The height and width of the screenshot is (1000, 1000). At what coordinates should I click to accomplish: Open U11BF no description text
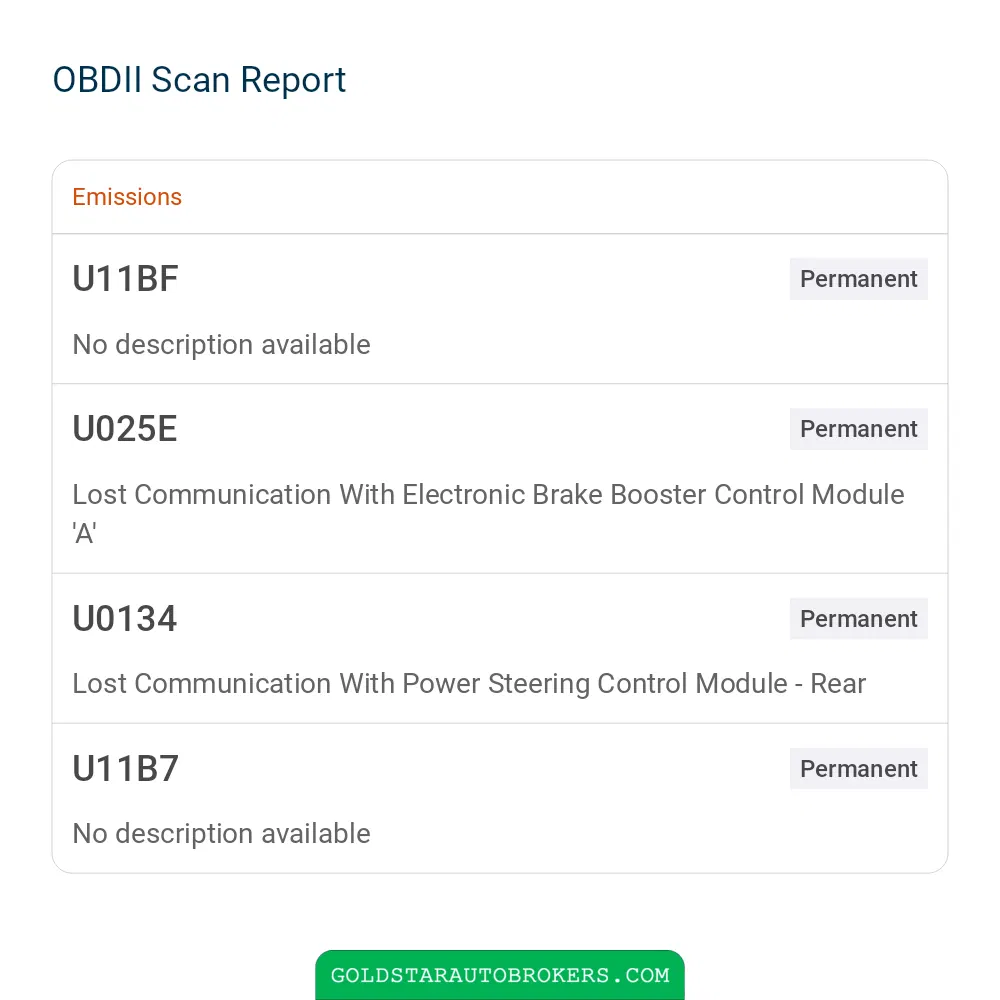pos(221,344)
